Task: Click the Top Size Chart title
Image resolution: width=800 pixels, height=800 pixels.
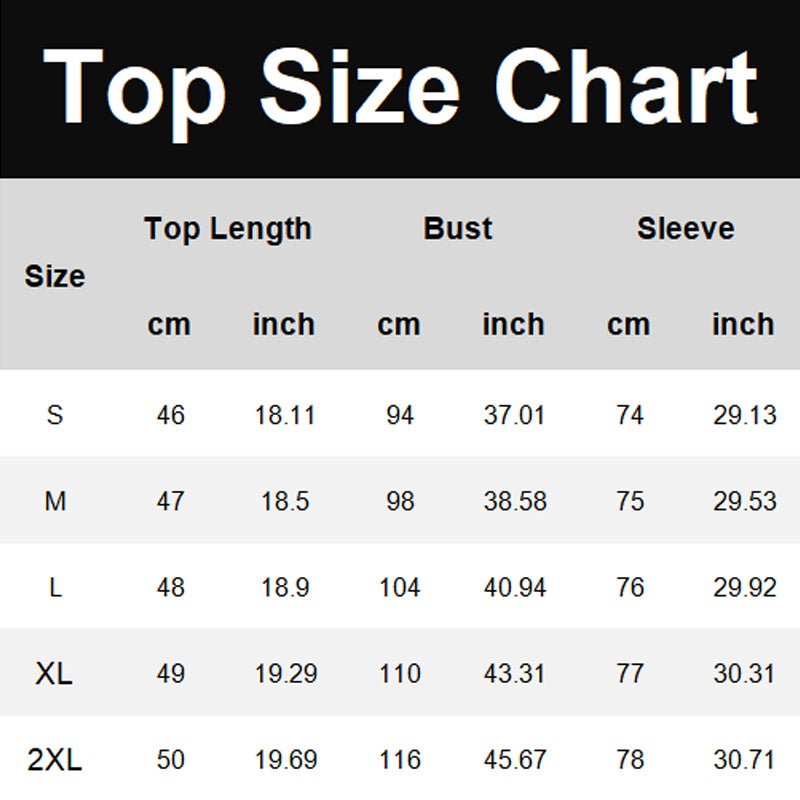Action: (400, 90)
